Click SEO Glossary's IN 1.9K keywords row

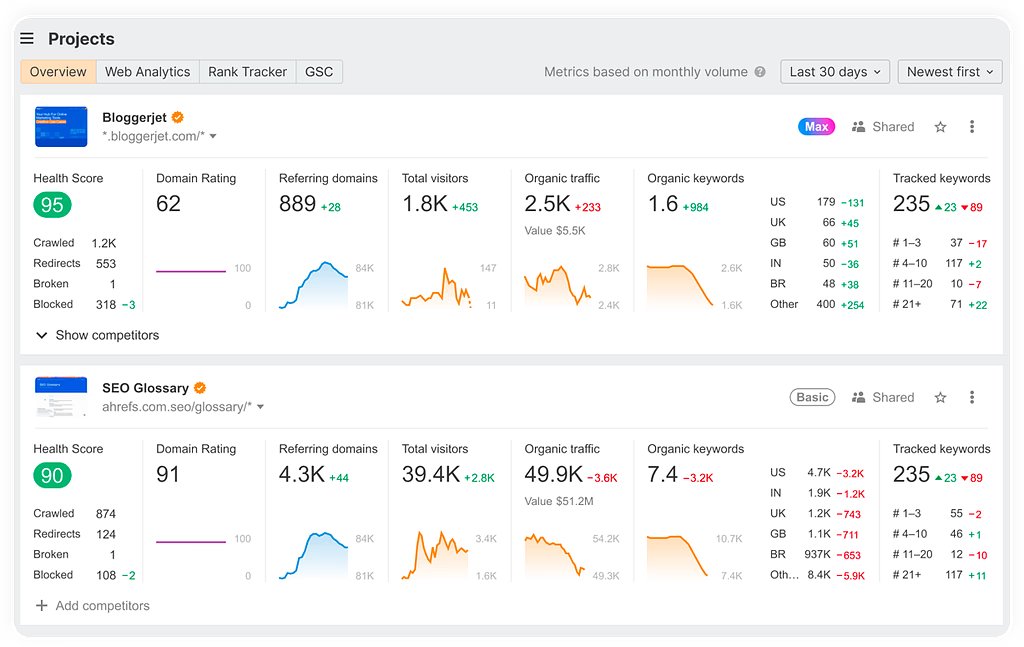click(x=817, y=493)
